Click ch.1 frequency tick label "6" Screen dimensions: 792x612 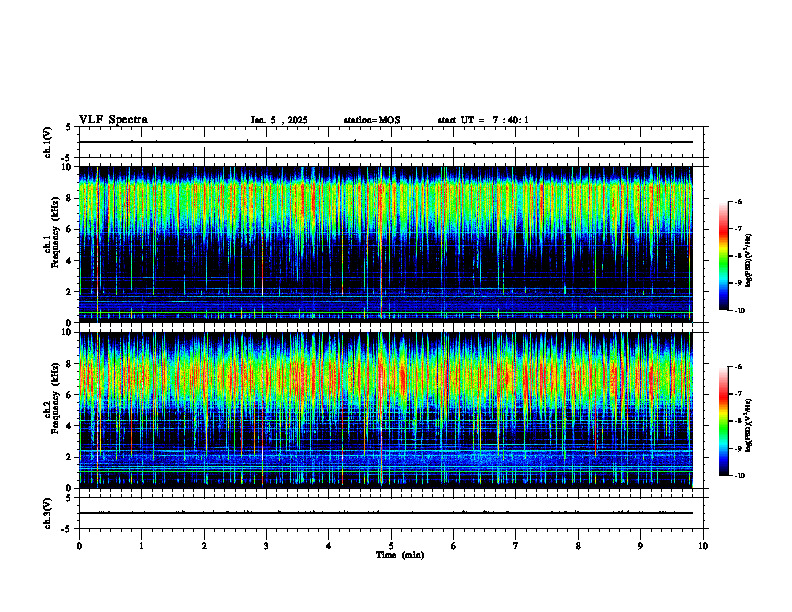(x=71, y=230)
